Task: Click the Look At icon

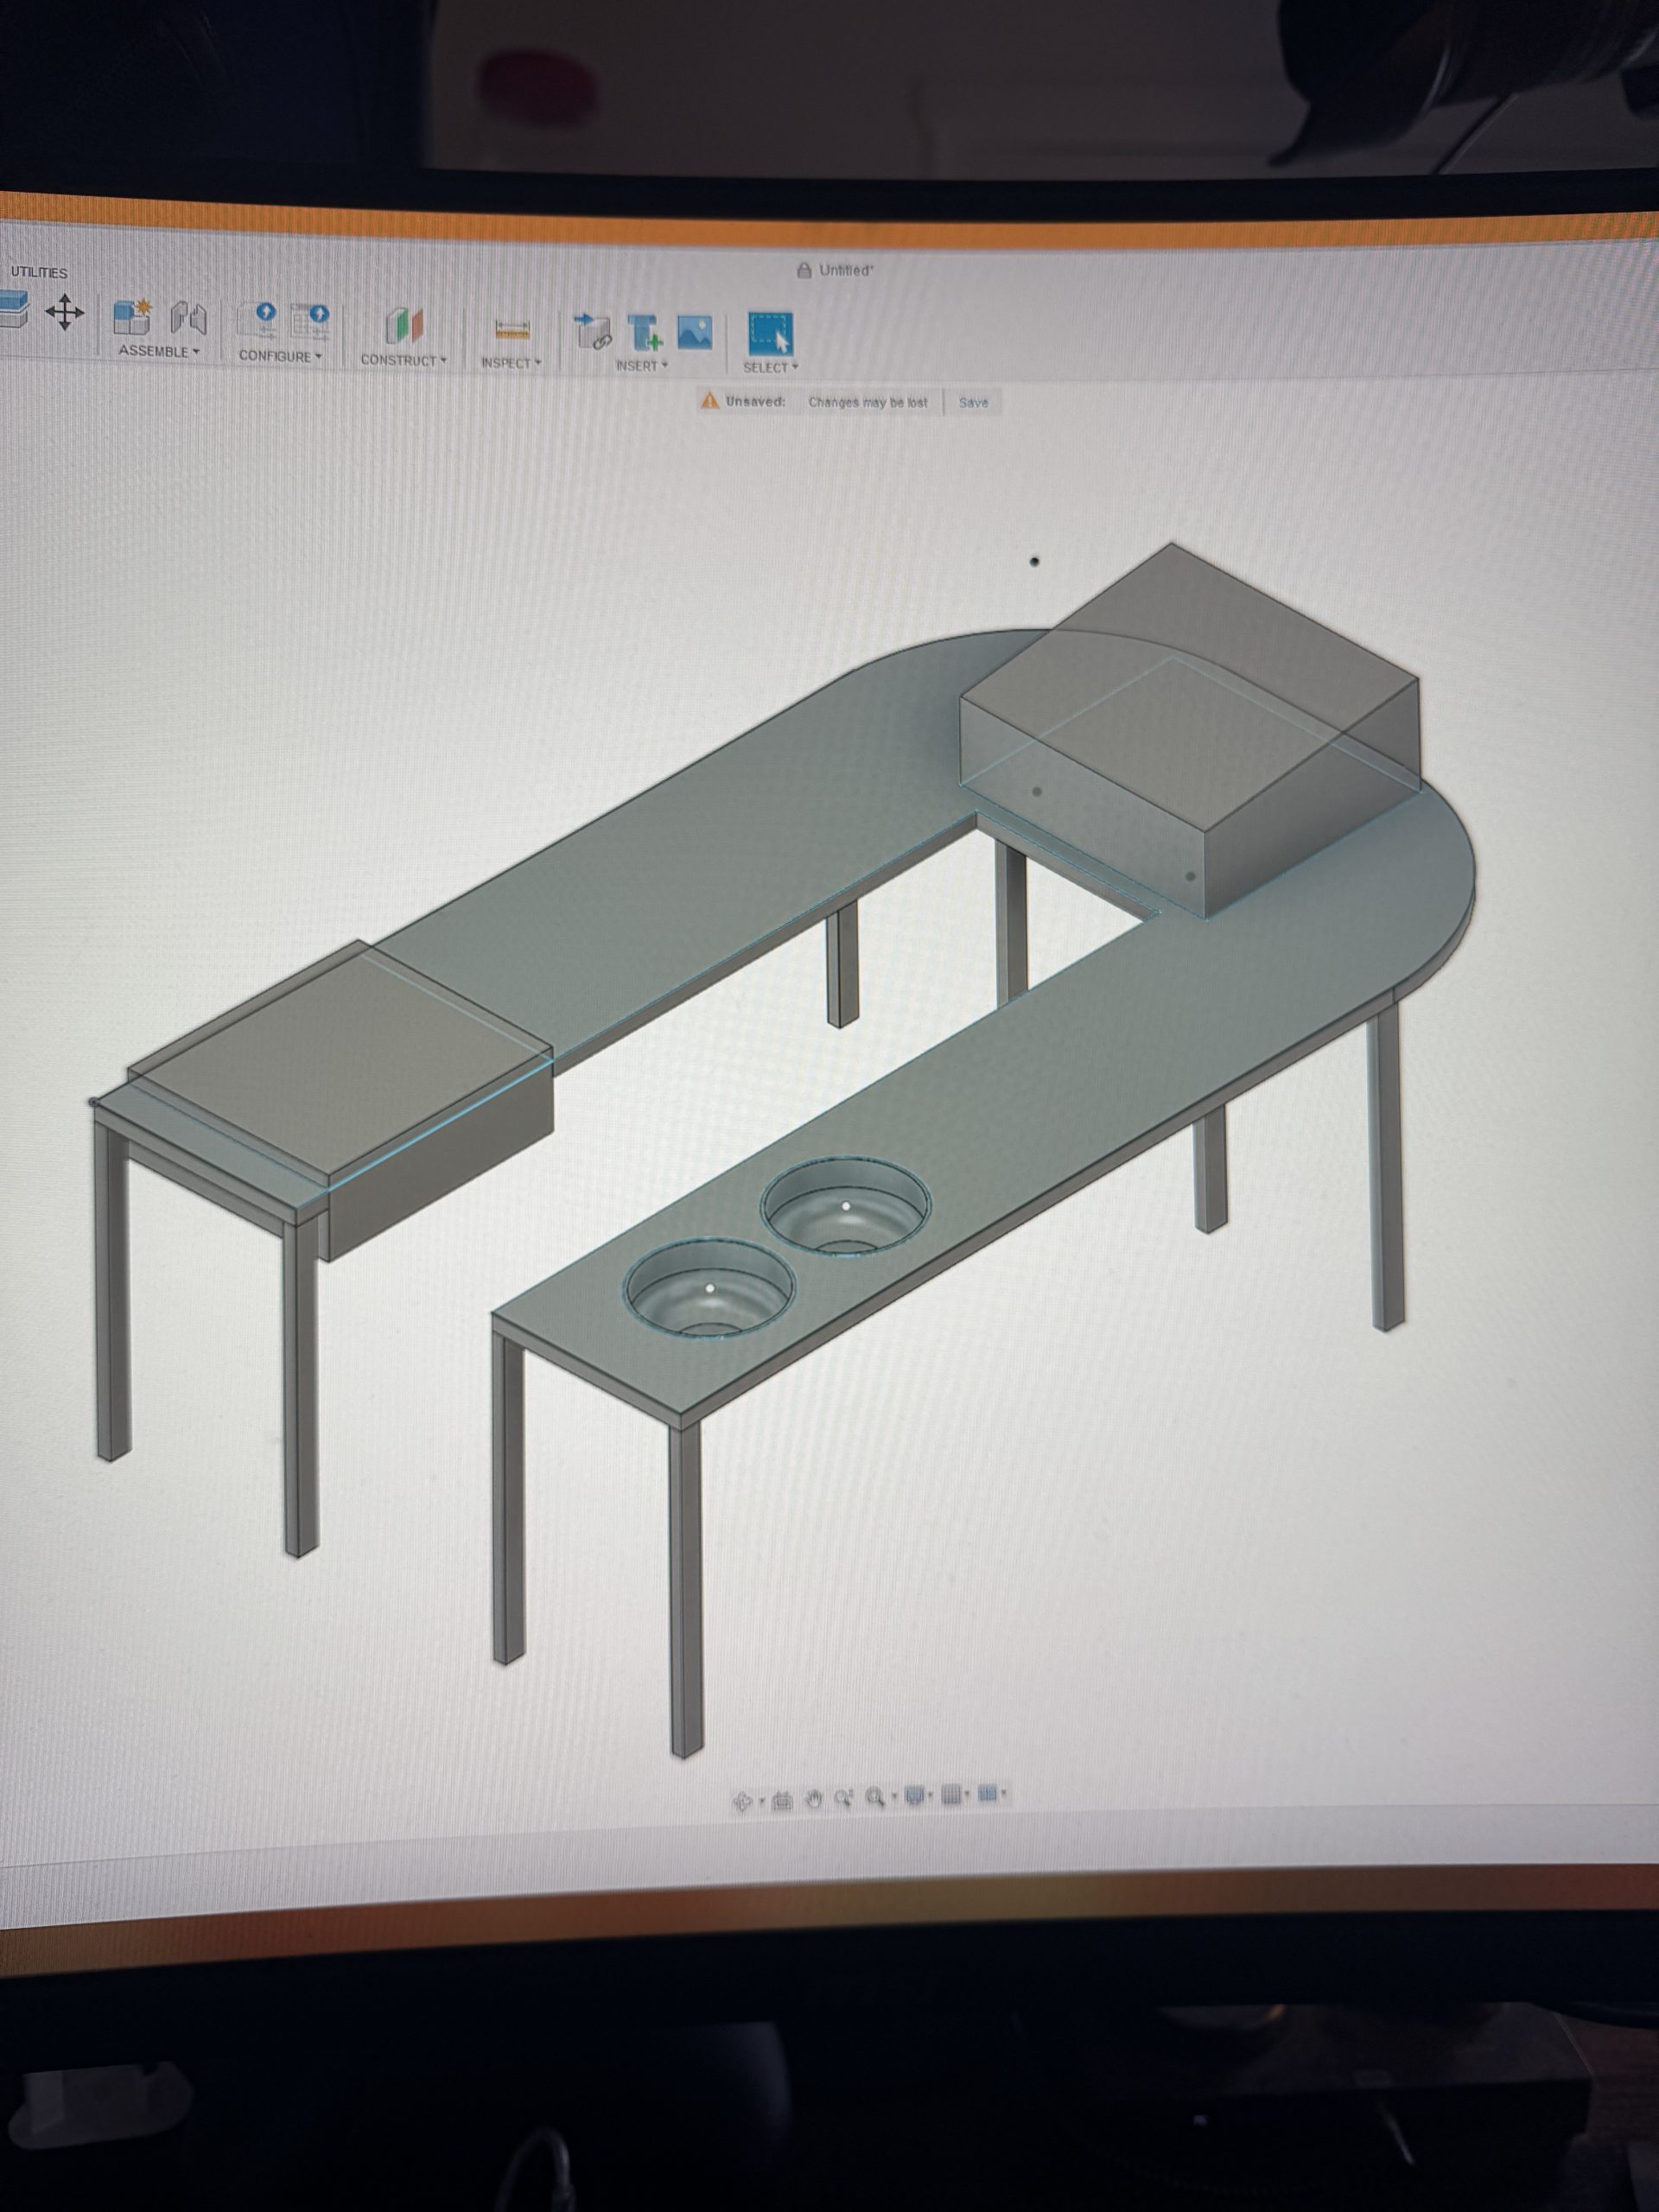Action: tap(782, 1800)
